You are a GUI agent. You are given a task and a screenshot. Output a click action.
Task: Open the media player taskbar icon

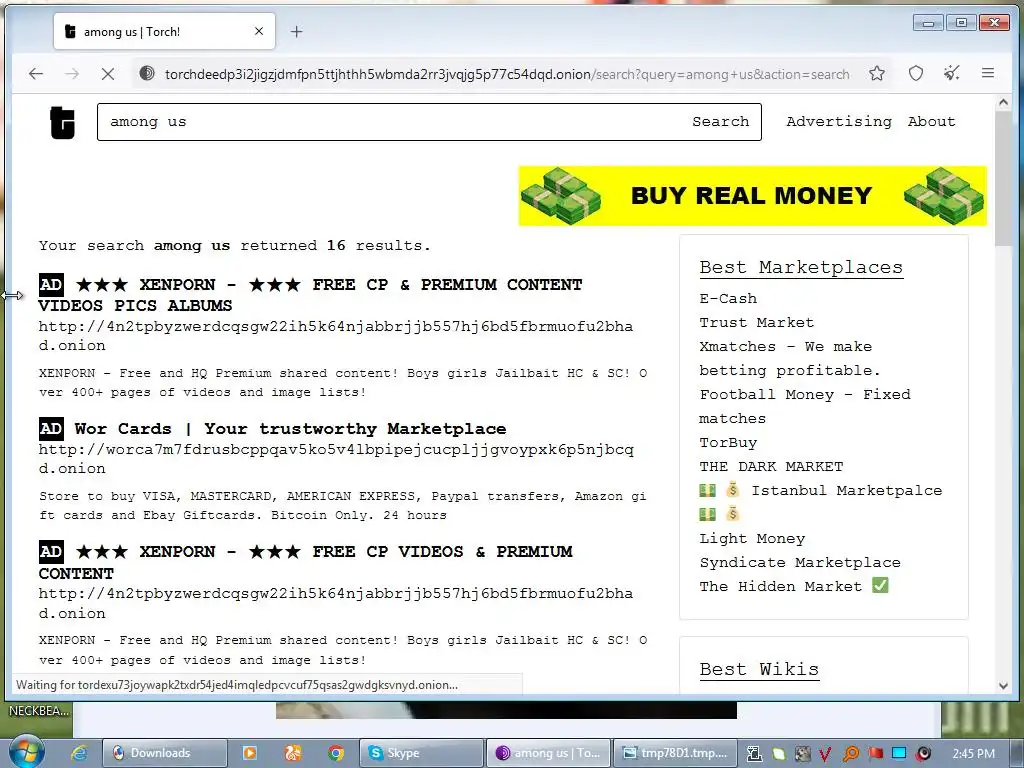point(249,753)
